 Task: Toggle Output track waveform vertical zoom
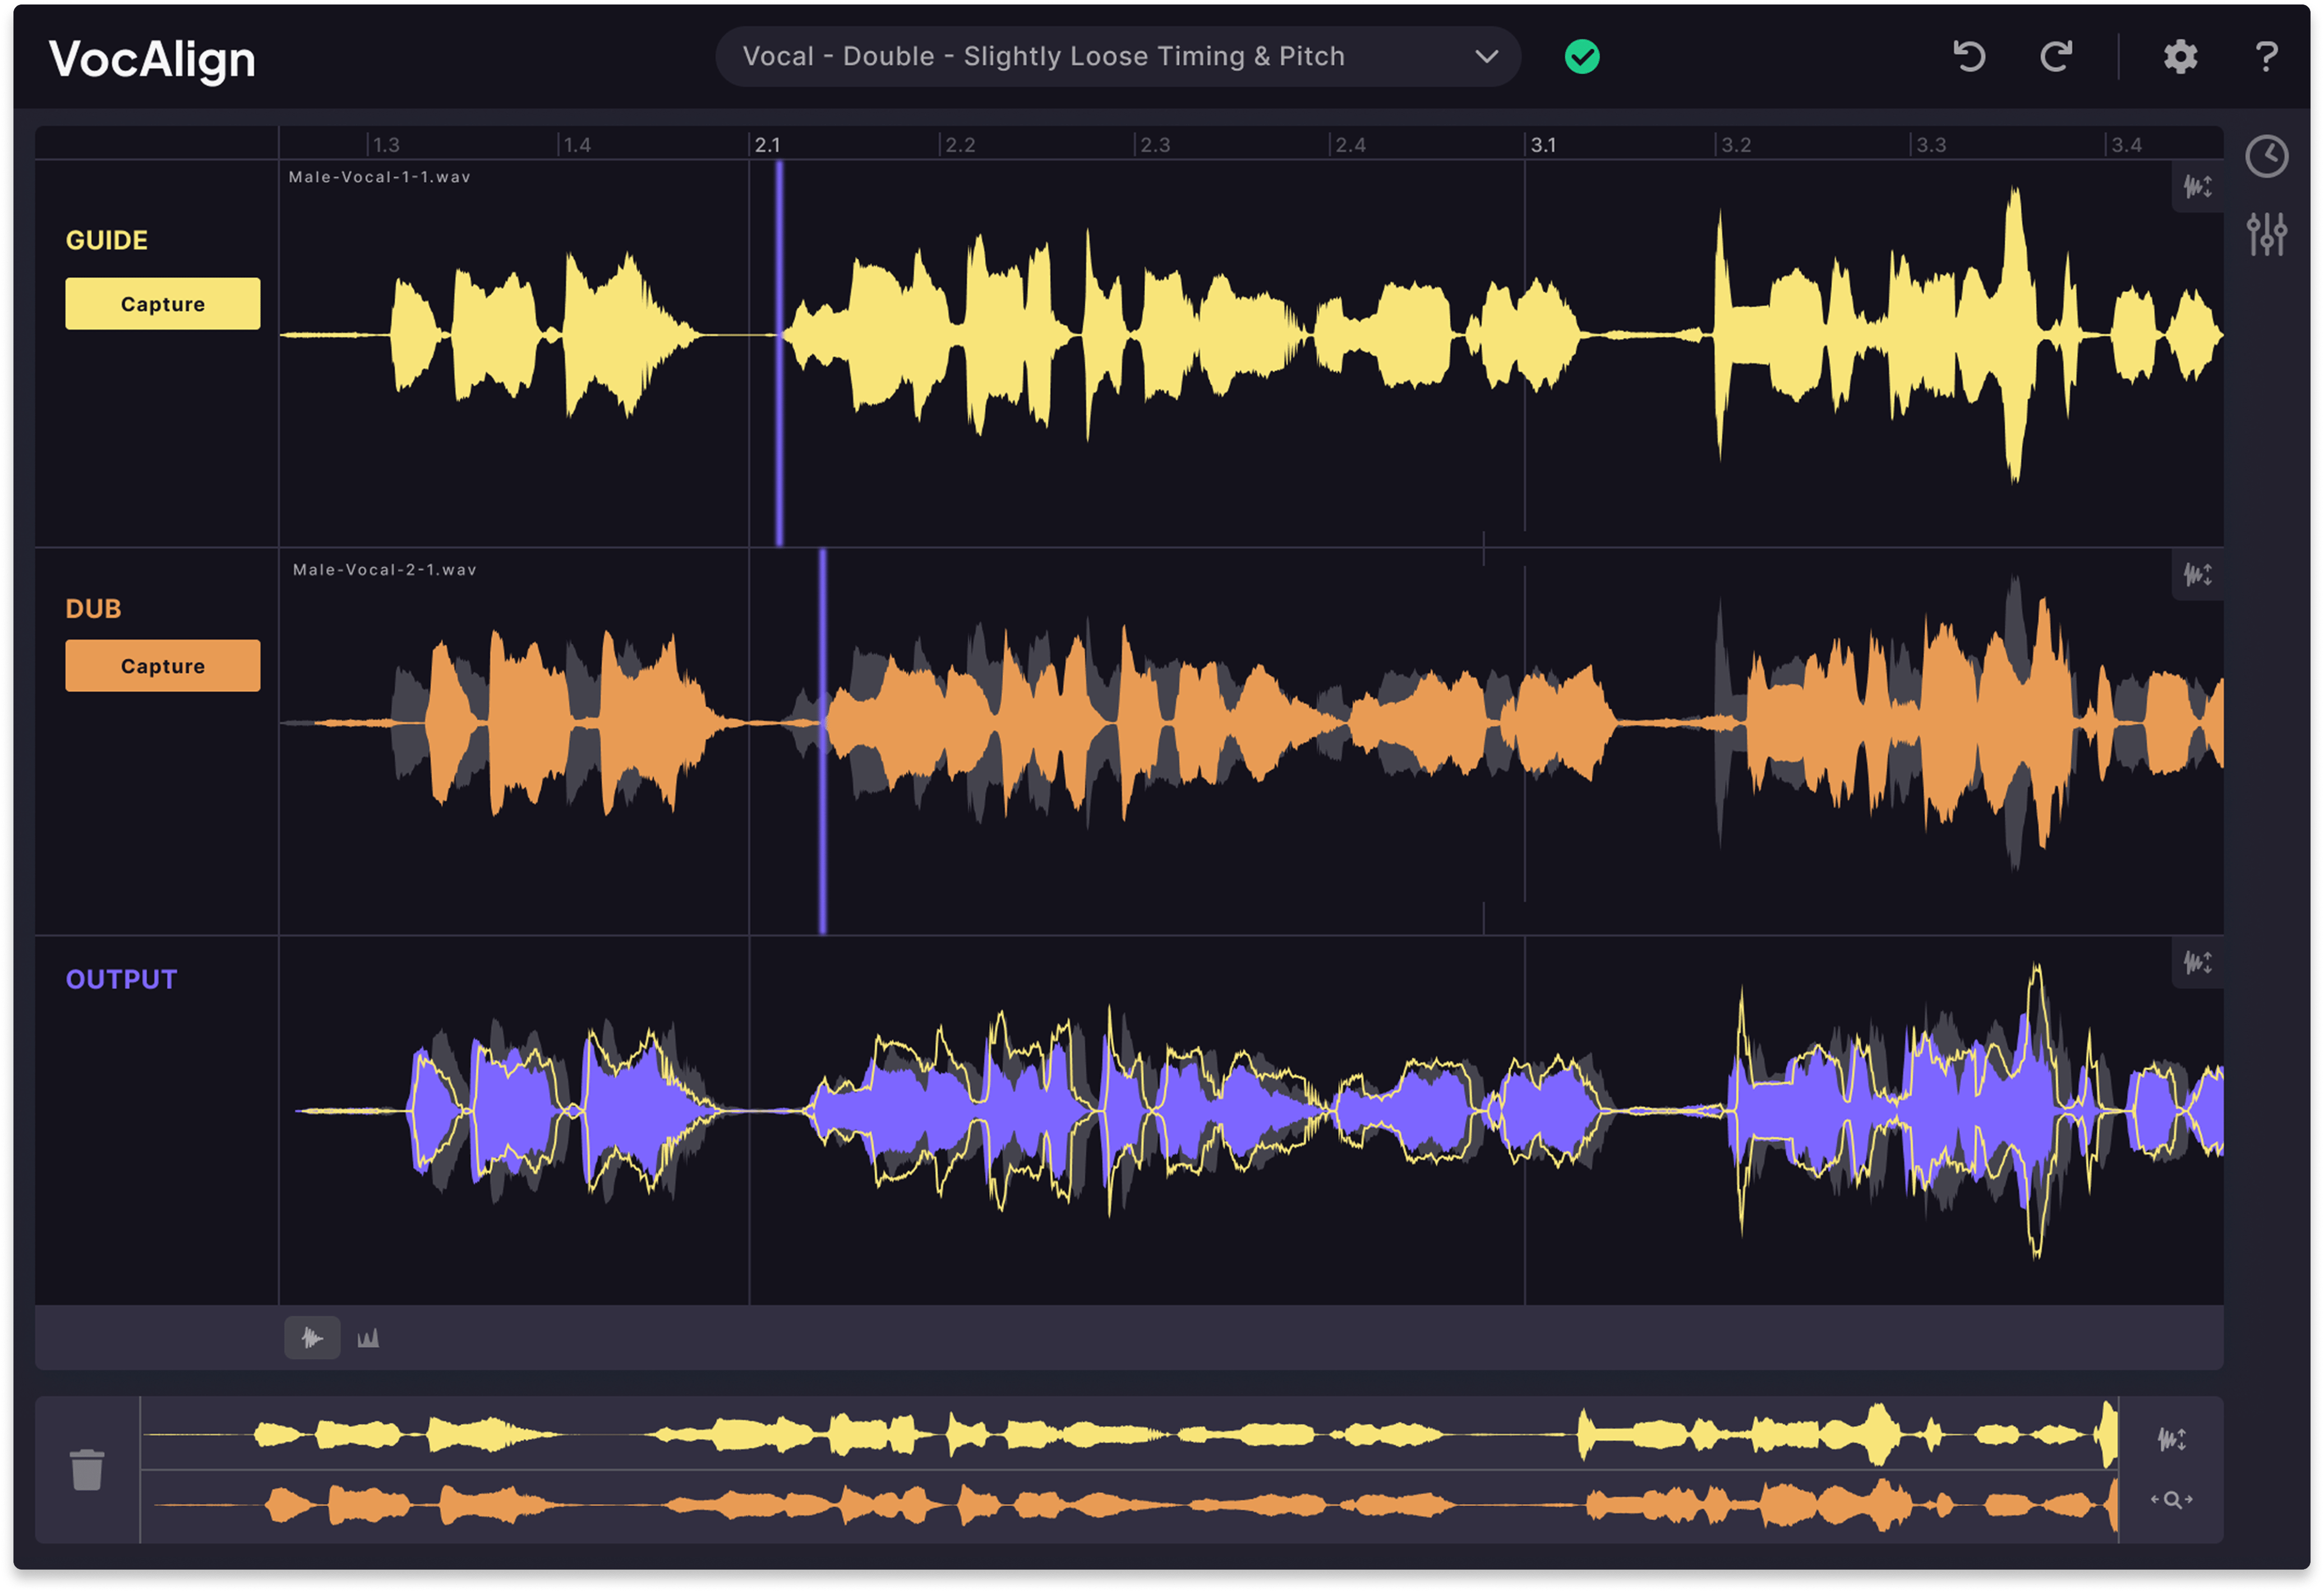2197,963
